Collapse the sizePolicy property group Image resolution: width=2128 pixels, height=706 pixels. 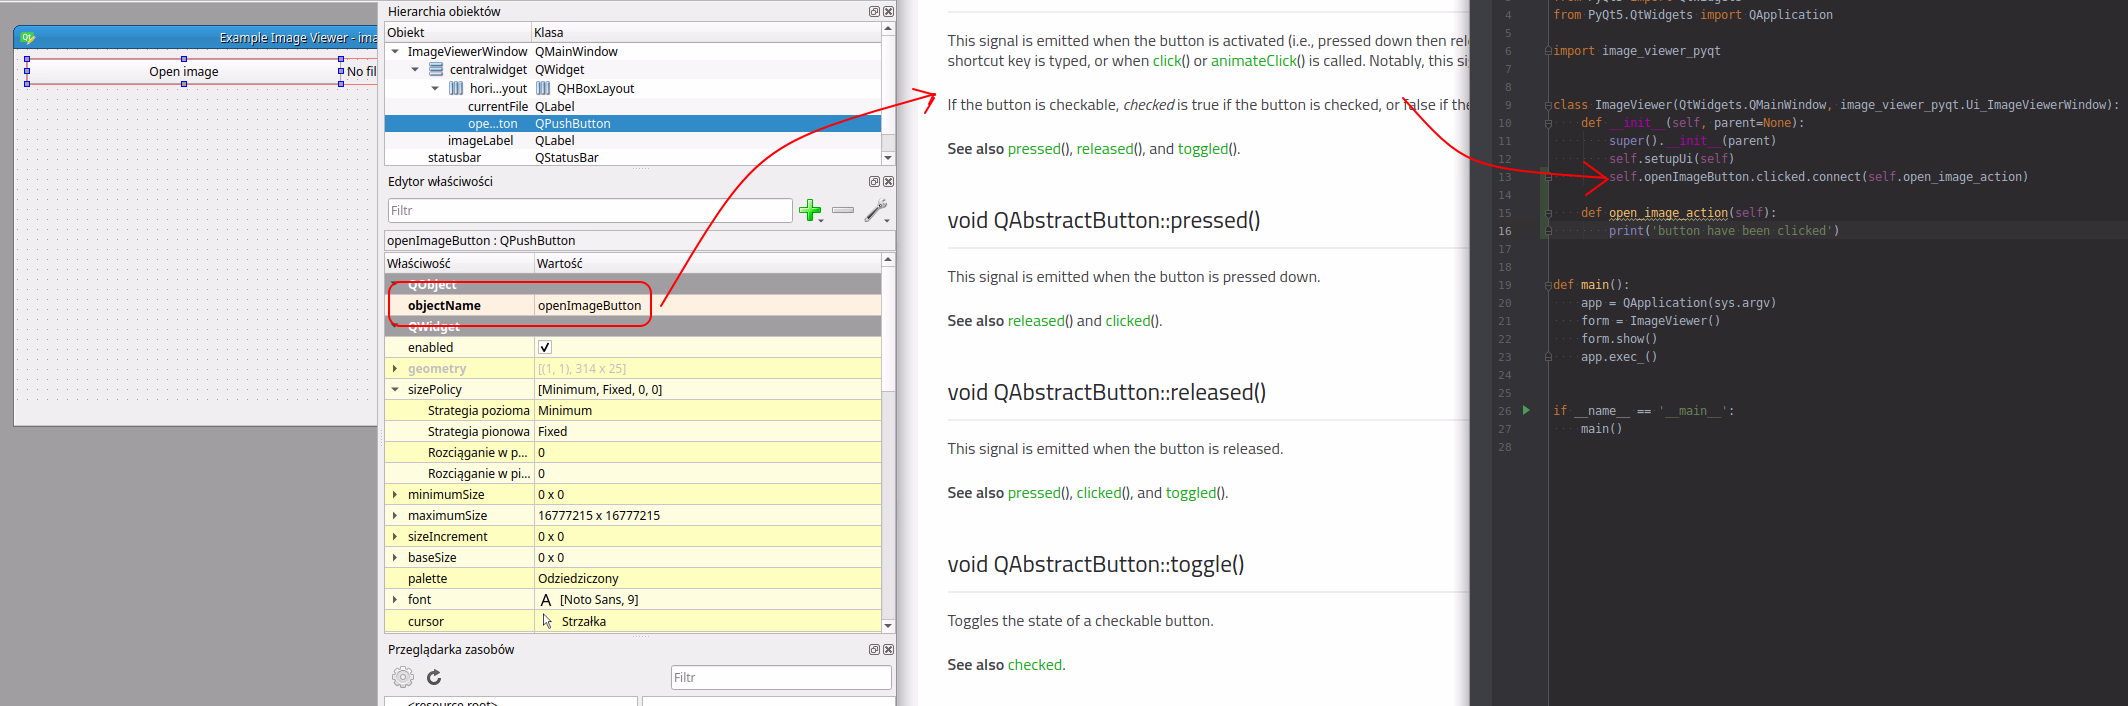tap(395, 389)
